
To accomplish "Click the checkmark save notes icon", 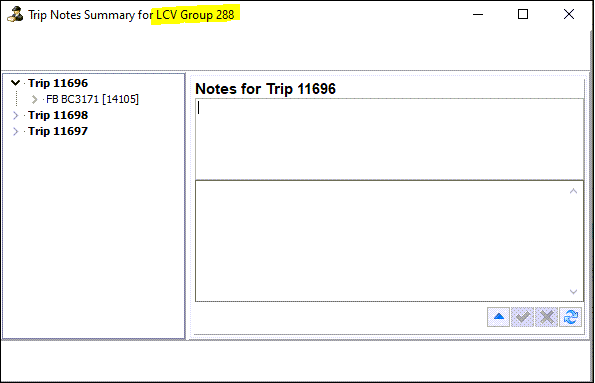I will click(x=523, y=317).
